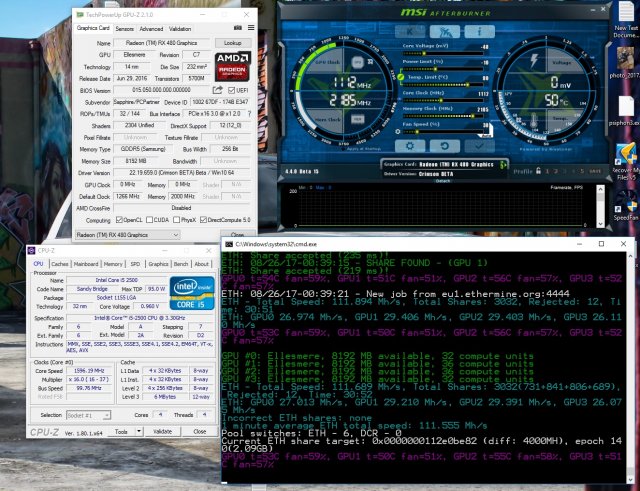Image resolution: width=640 pixels, height=491 pixels.
Task: Toggle the UEFI checkbox
Action: (x=233, y=88)
